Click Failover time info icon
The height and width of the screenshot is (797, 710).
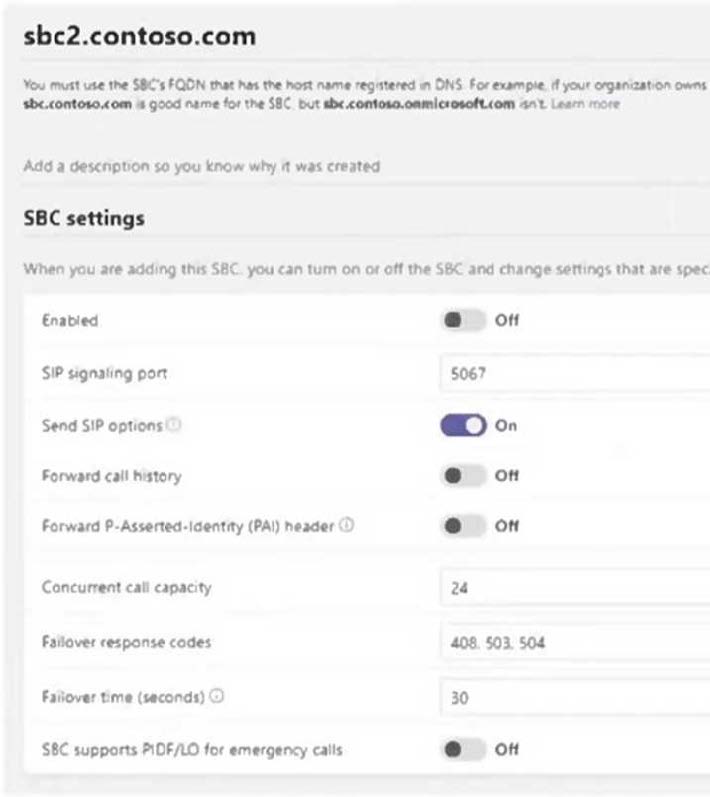(x=217, y=696)
